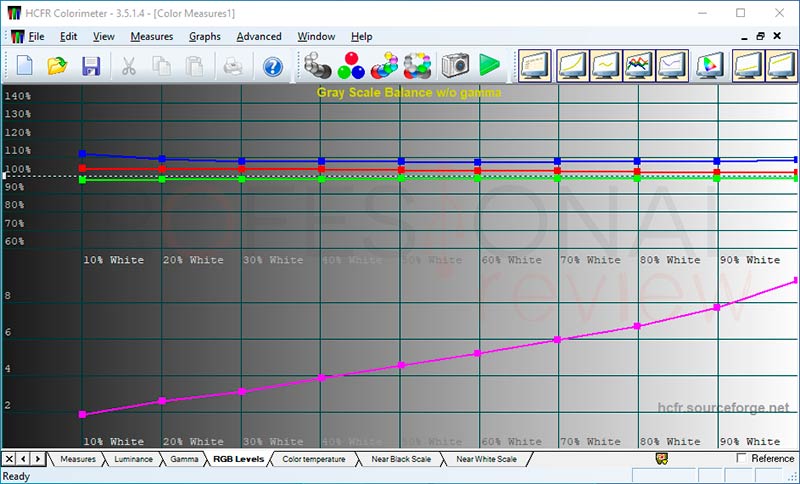This screenshot has width=800, height=484.
Task: Open the File menu
Action: (x=36, y=37)
